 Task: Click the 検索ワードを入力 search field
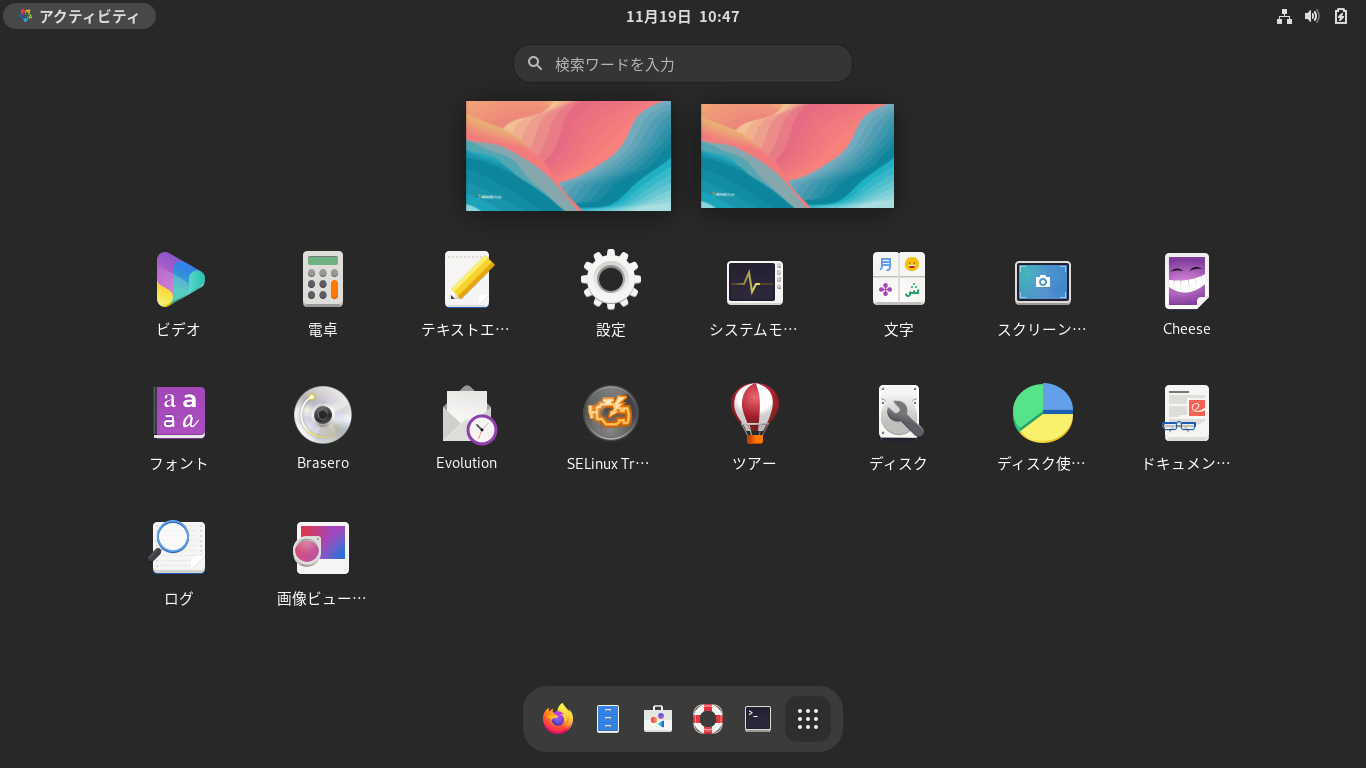point(683,63)
